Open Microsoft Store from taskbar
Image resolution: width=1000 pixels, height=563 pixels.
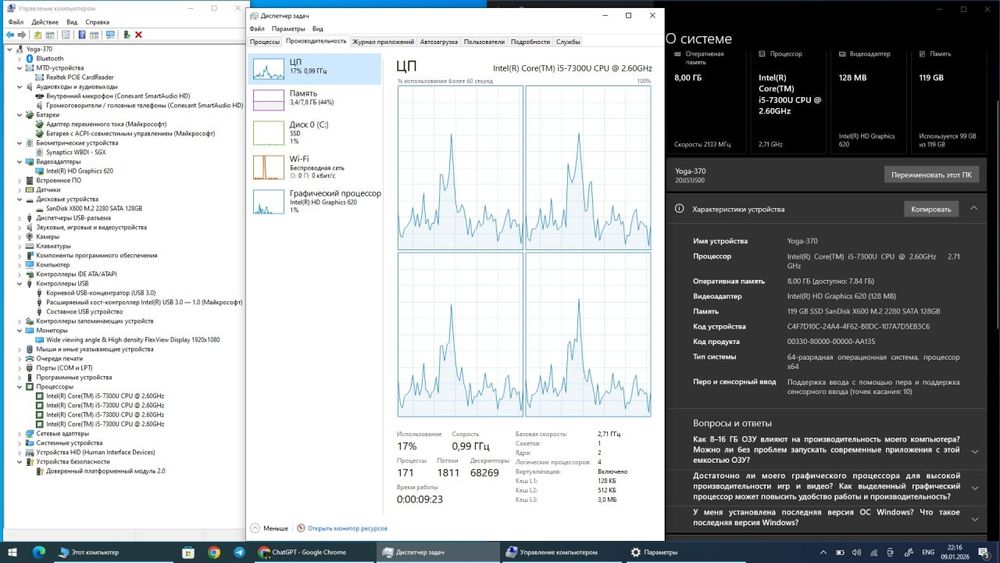point(188,552)
